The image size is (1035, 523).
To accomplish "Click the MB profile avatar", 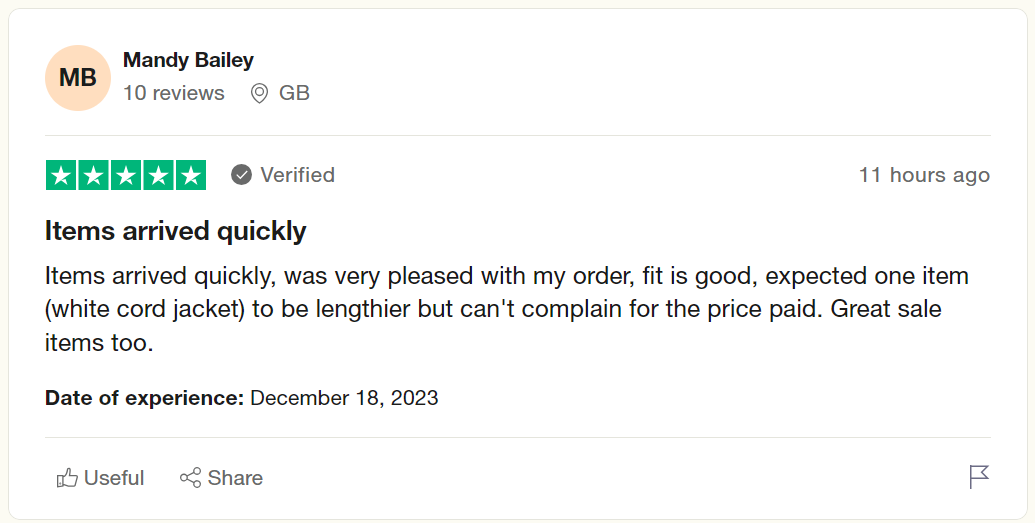I will (x=77, y=78).
